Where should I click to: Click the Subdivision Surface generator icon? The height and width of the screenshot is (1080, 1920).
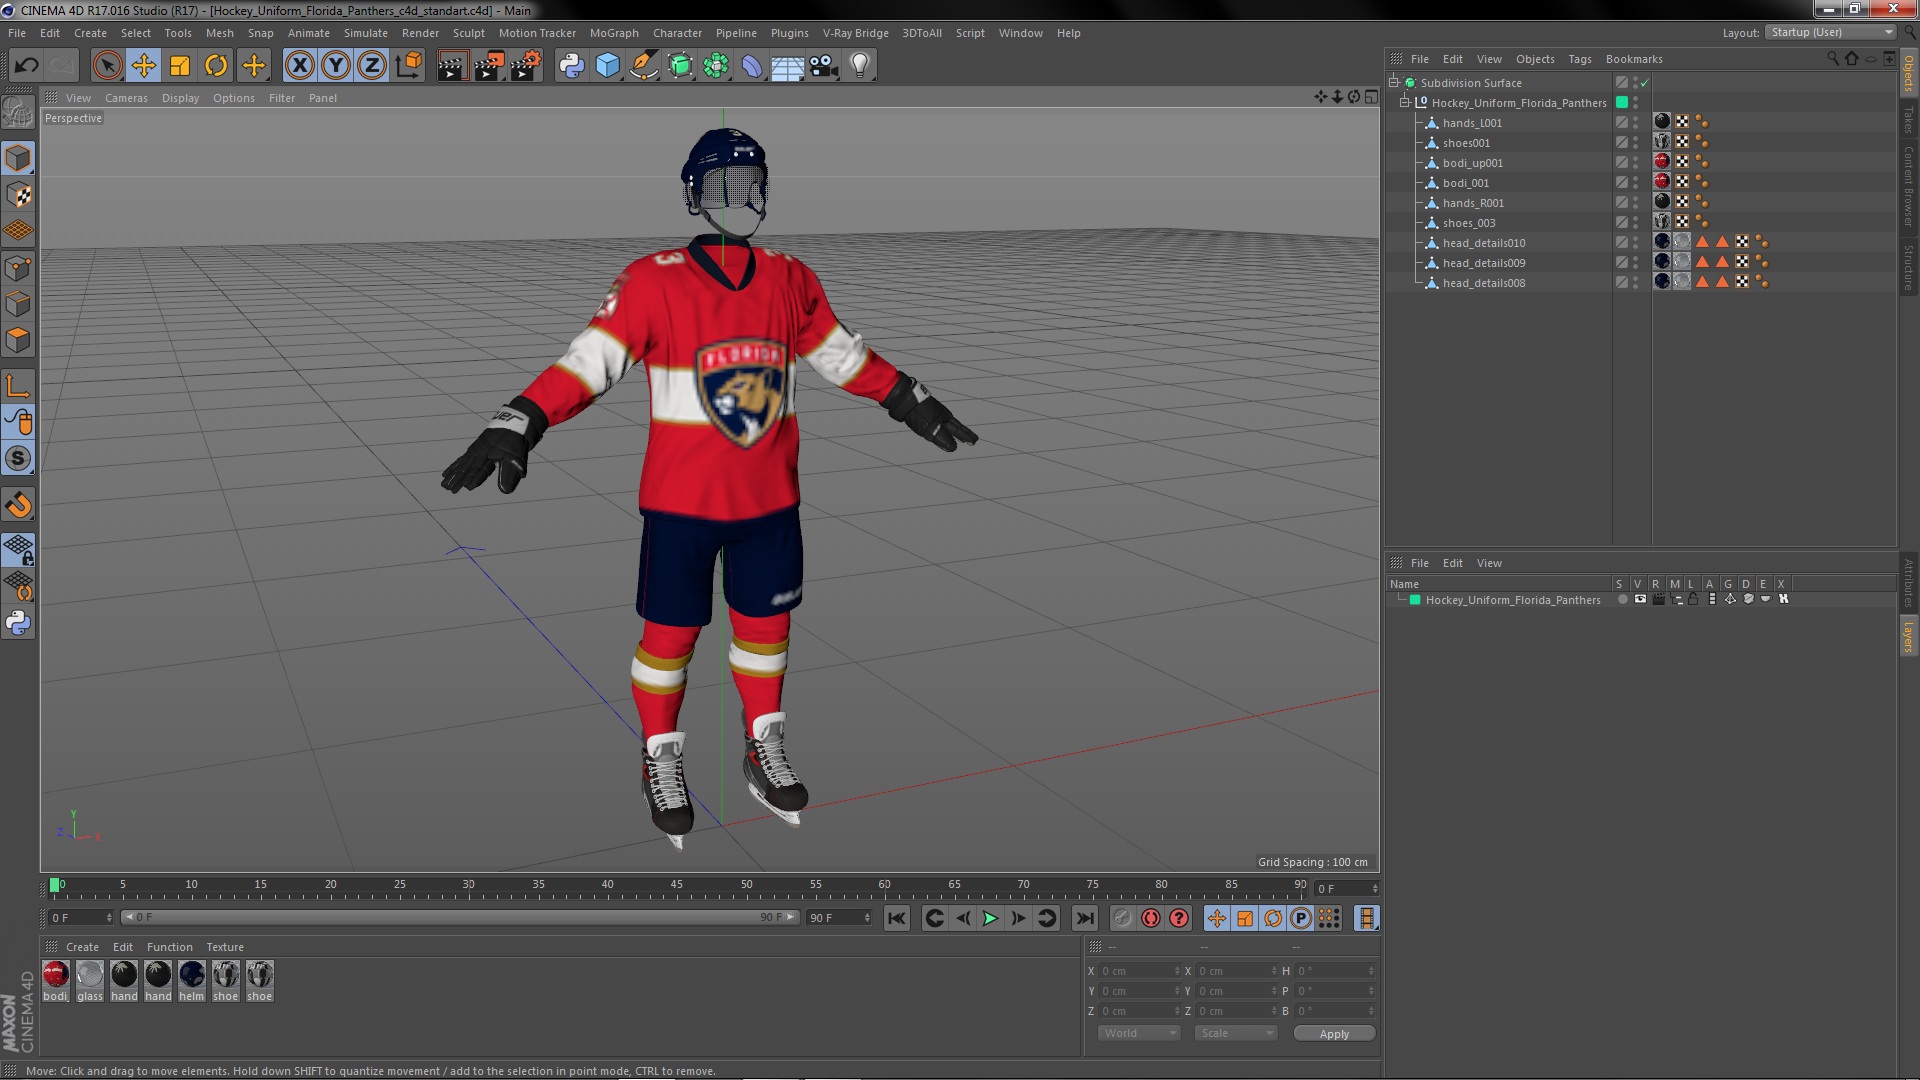pyautogui.click(x=680, y=66)
